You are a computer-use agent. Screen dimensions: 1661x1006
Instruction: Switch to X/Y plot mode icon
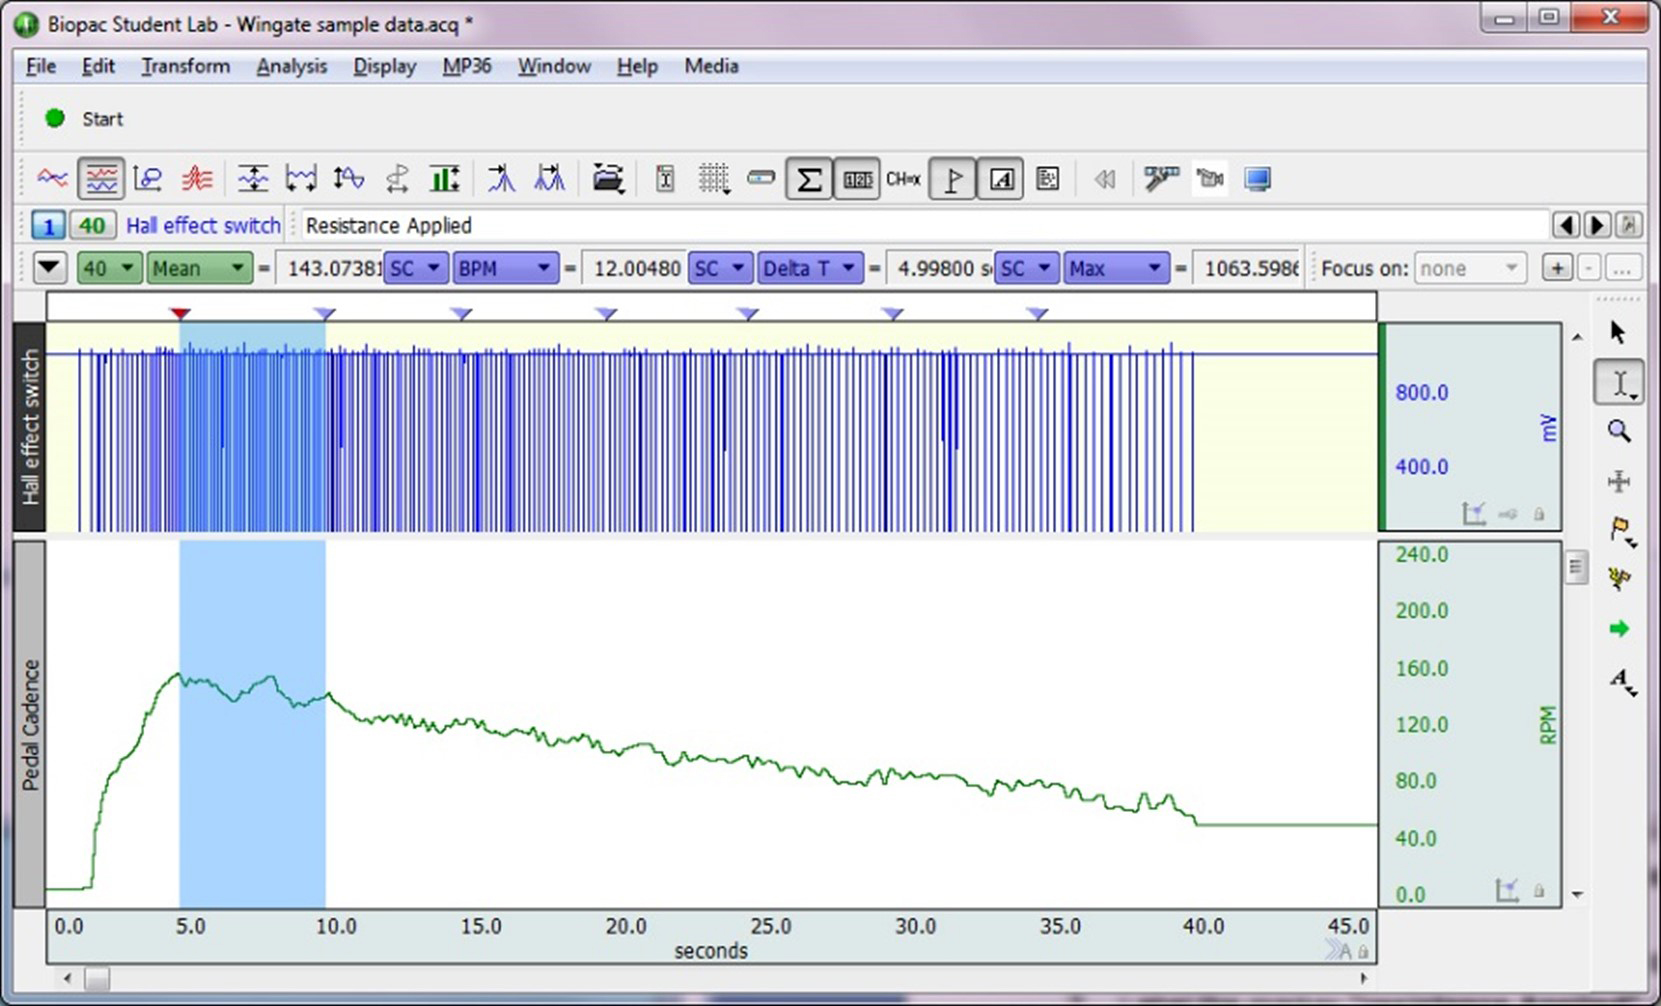point(148,179)
